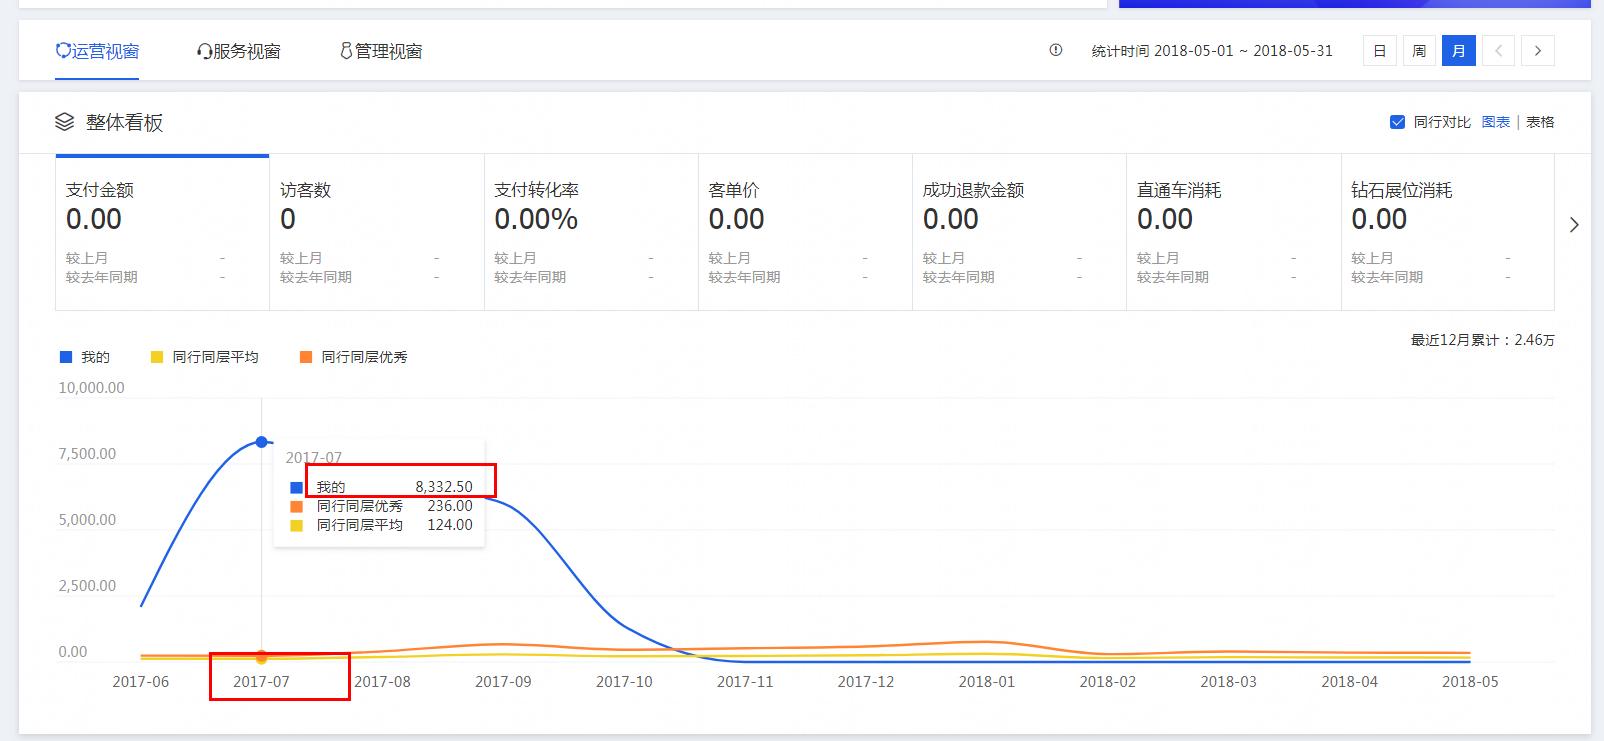
Task: Click the 2018-04 axis label
Action: [1349, 682]
